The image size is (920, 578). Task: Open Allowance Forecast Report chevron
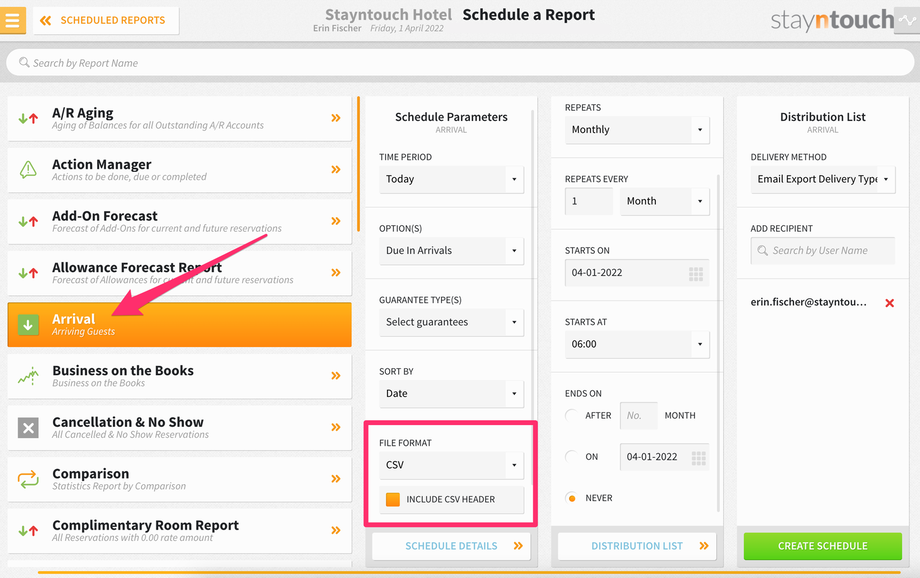coord(336,273)
